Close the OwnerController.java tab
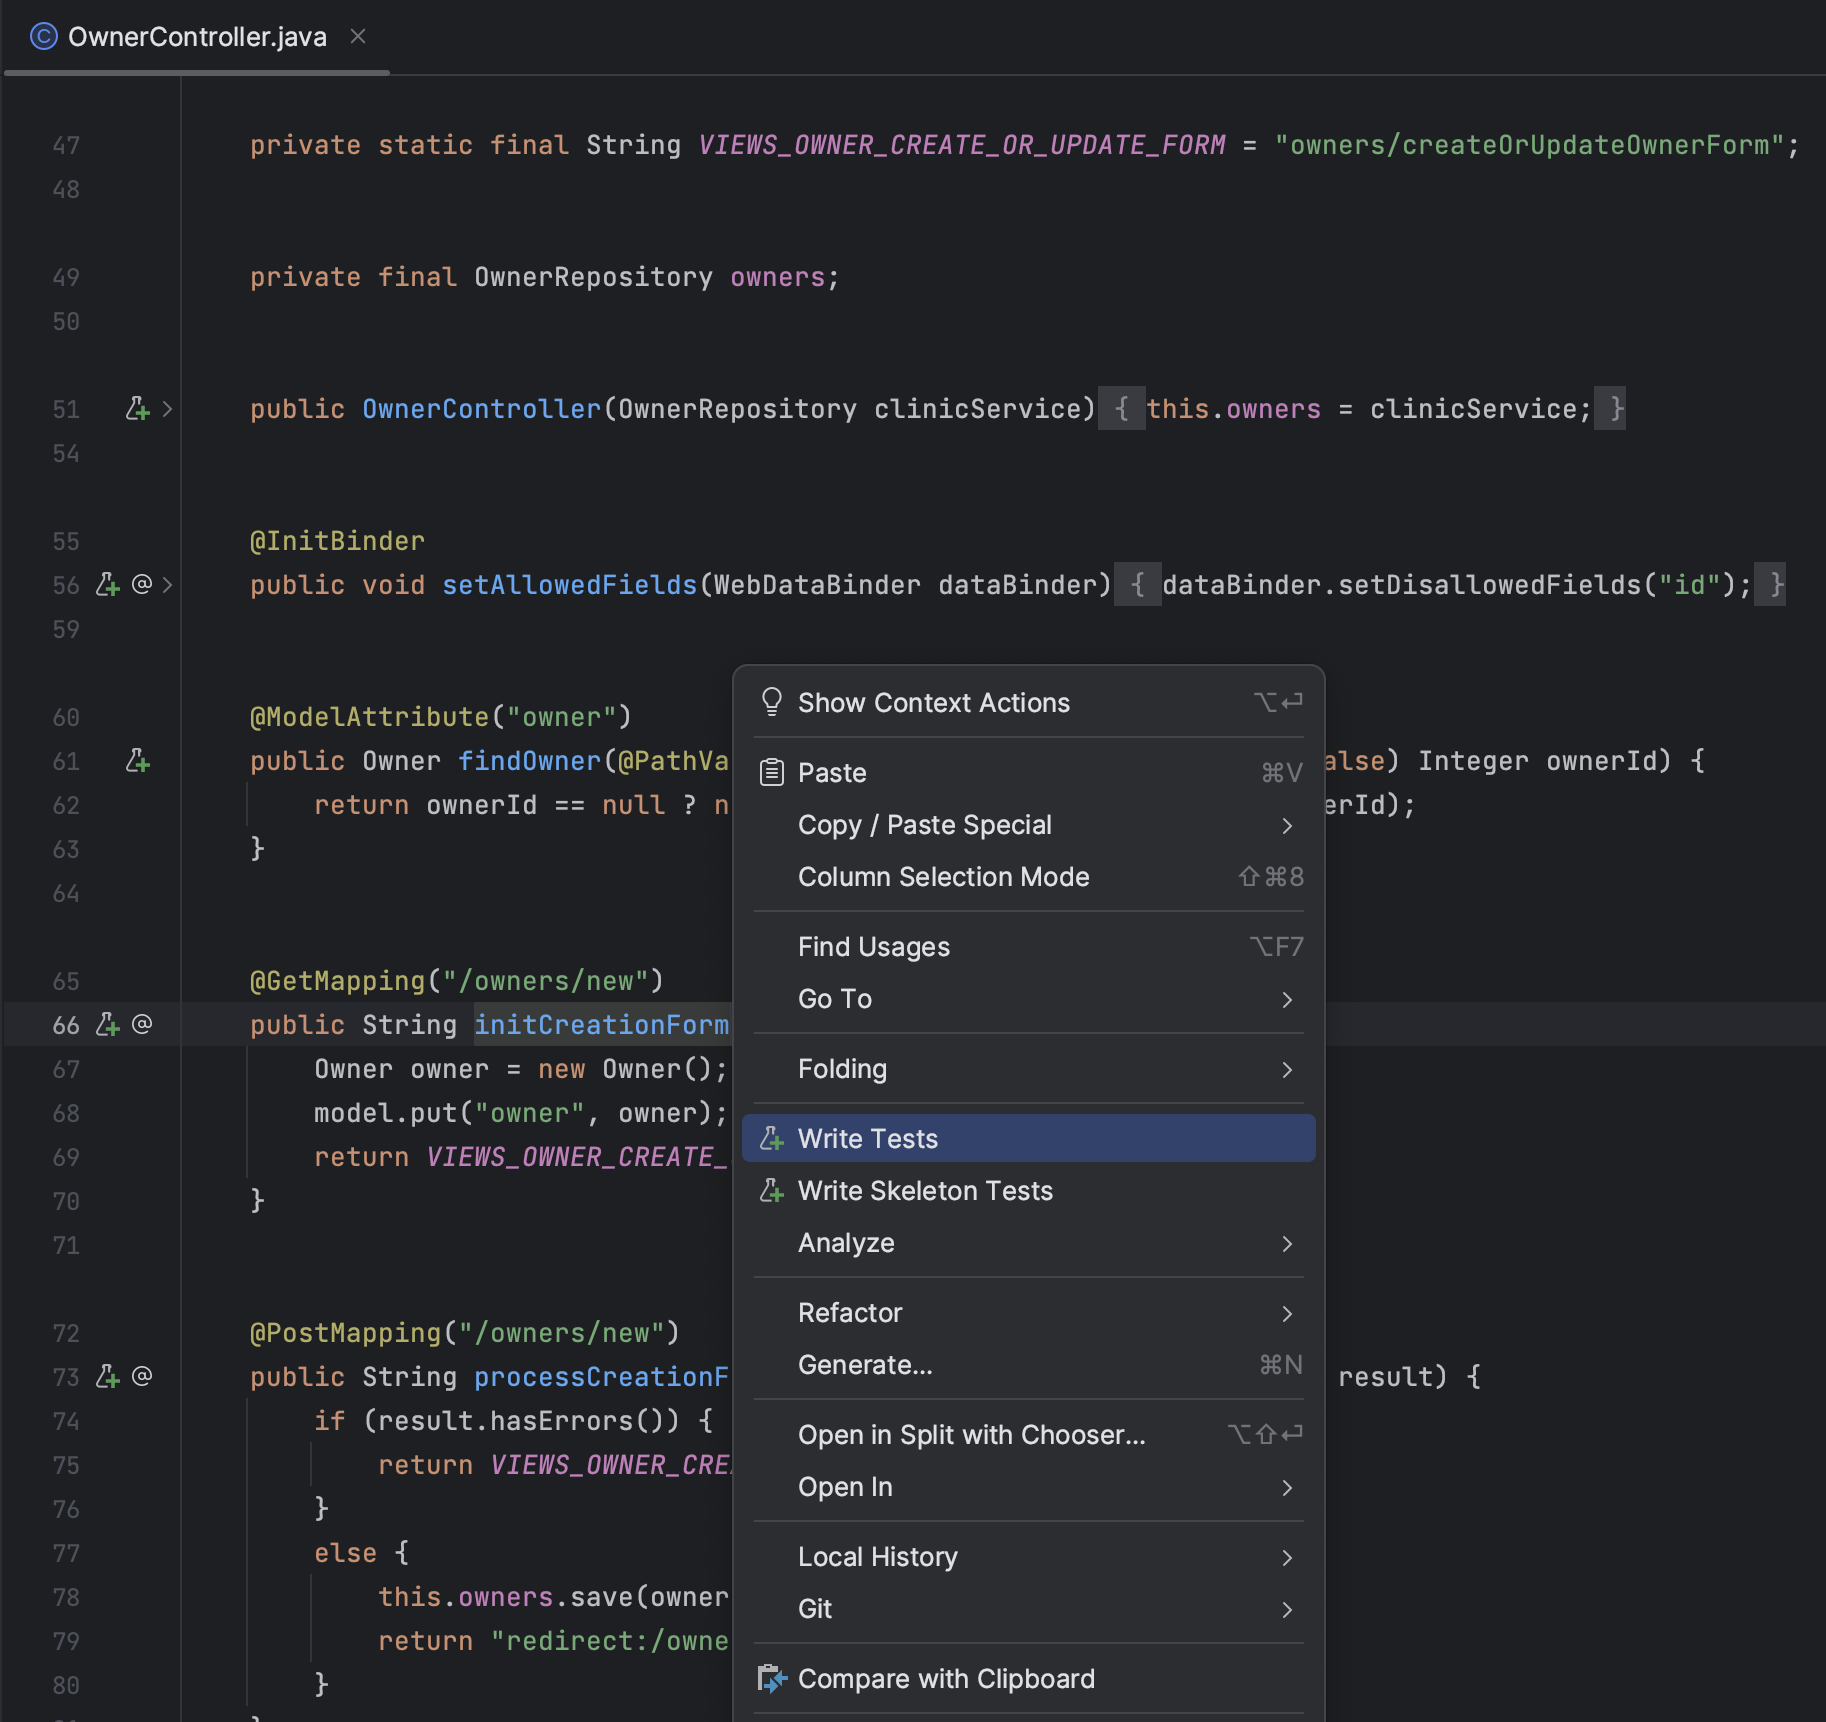Viewport: 1826px width, 1722px height. [358, 37]
